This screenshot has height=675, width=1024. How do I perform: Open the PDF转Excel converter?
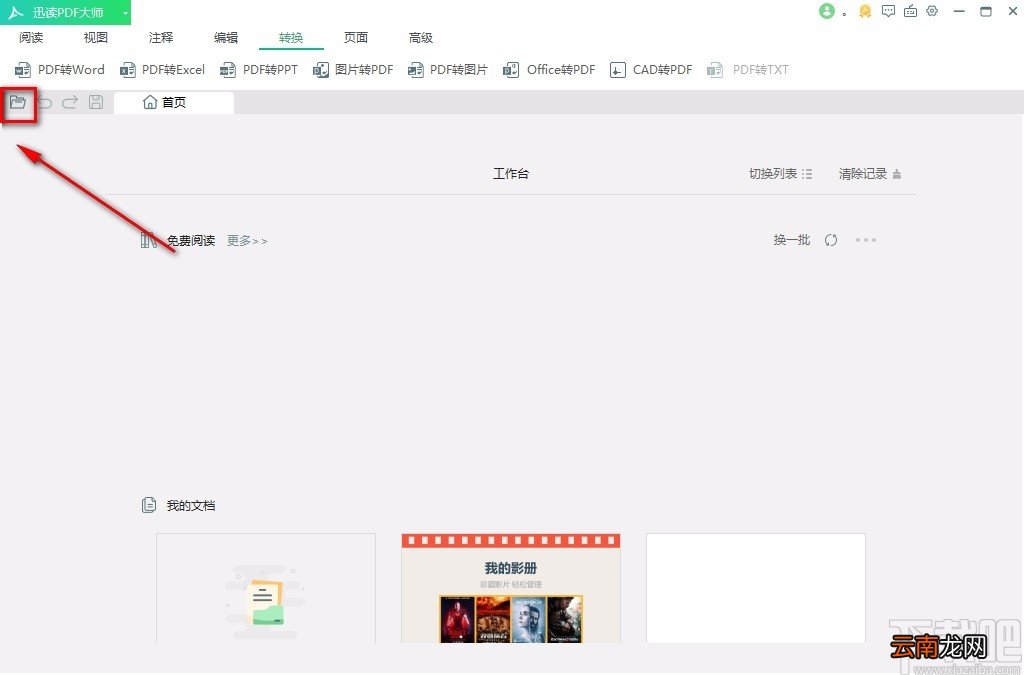(162, 70)
